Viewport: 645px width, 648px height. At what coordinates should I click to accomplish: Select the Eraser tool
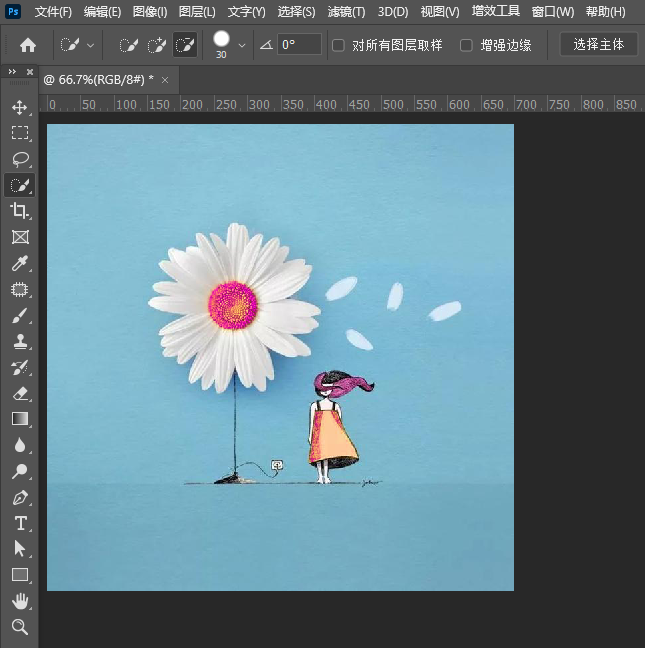click(19, 394)
